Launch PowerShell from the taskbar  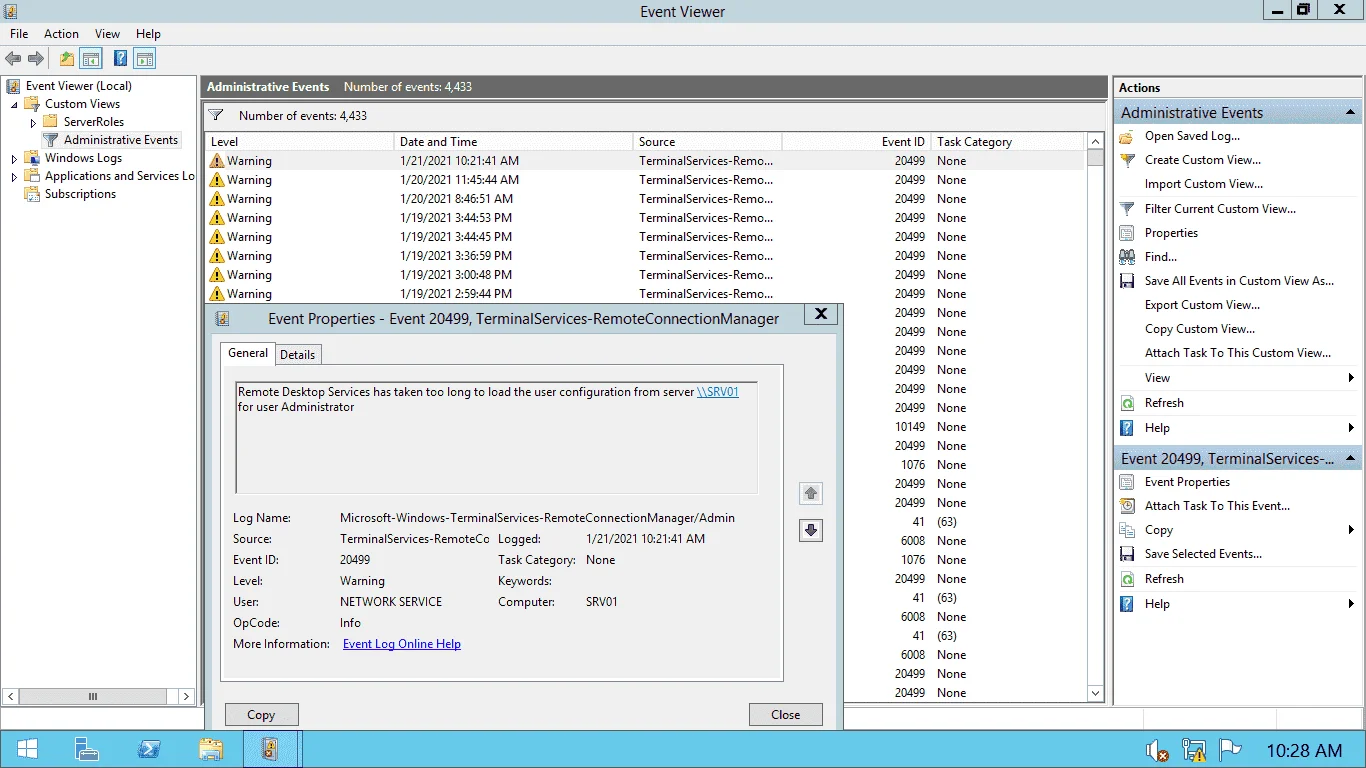point(149,749)
